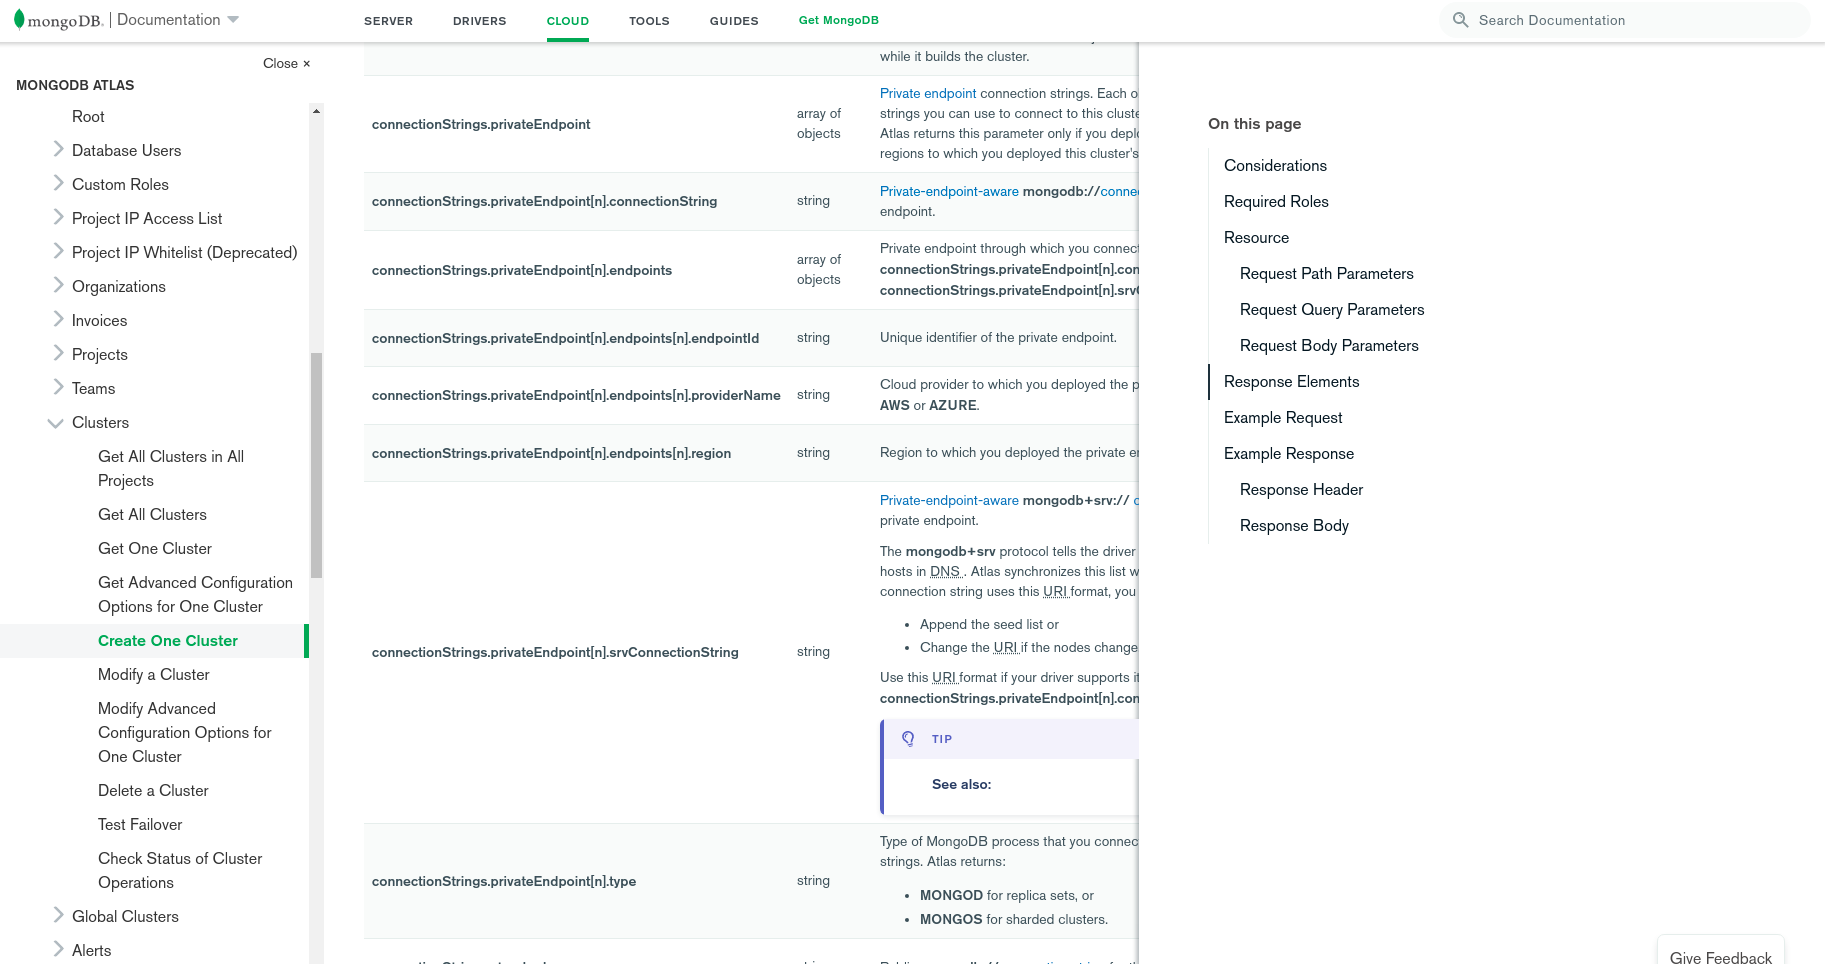Open the DRIVERS tab

pyautogui.click(x=479, y=21)
